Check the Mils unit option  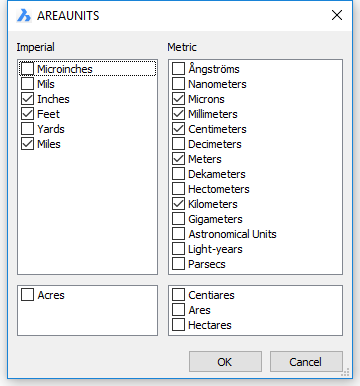pyautogui.click(x=28, y=84)
